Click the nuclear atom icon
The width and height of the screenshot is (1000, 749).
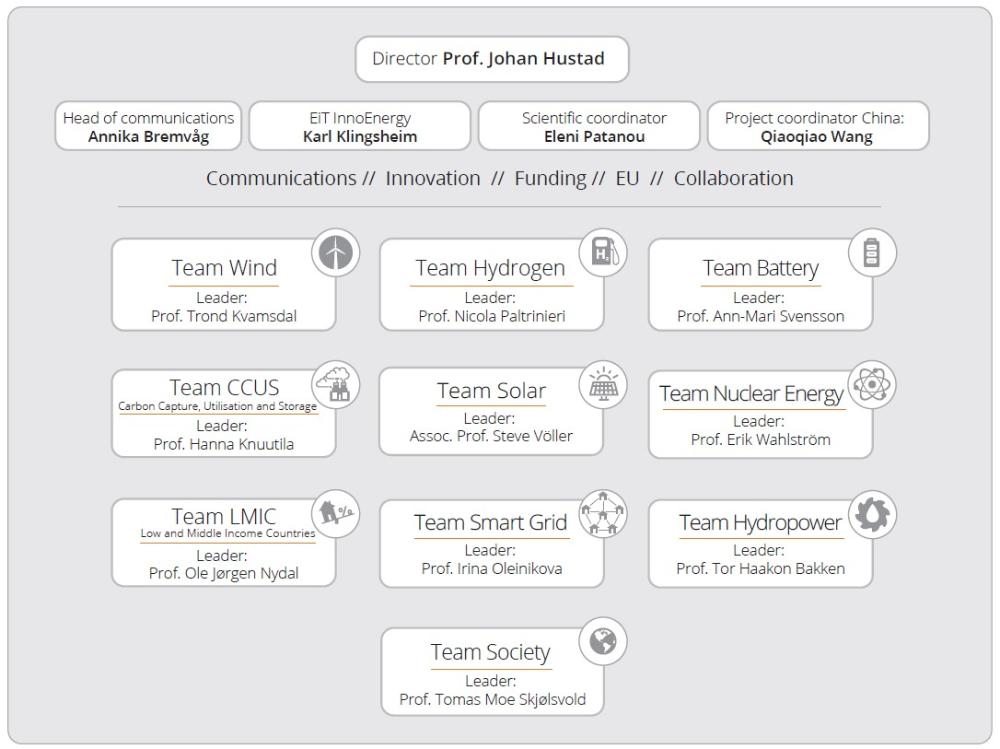(x=872, y=385)
